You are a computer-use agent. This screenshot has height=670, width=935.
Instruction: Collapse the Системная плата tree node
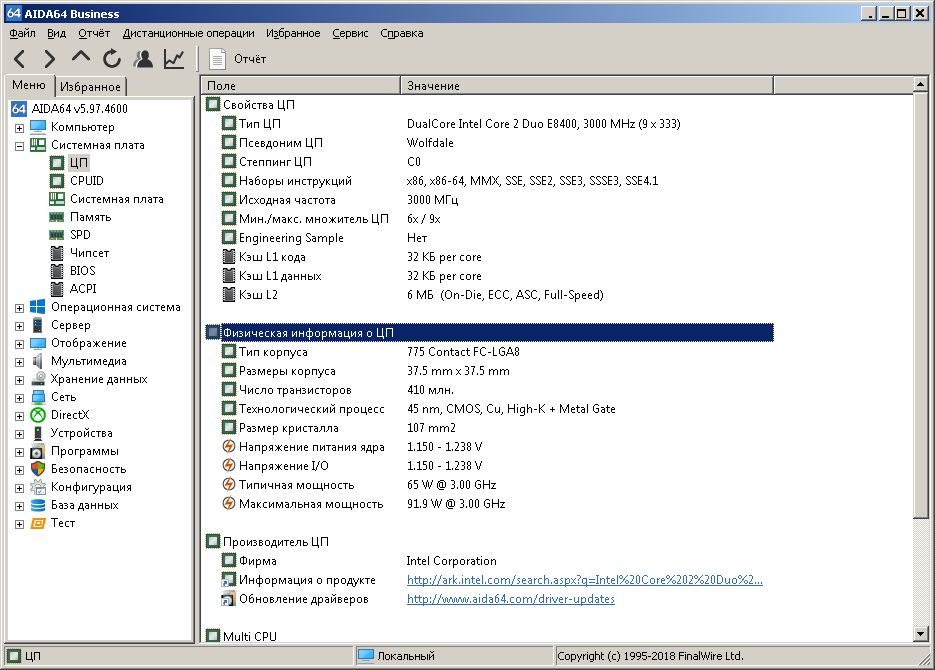19,145
